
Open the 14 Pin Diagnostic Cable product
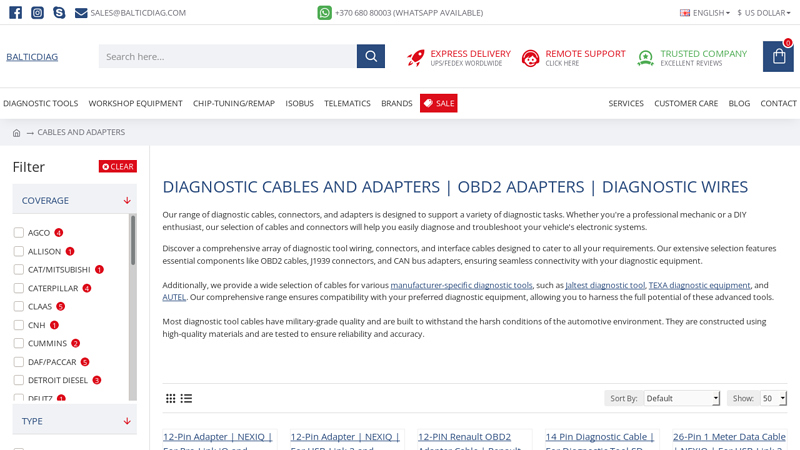click(x=599, y=441)
